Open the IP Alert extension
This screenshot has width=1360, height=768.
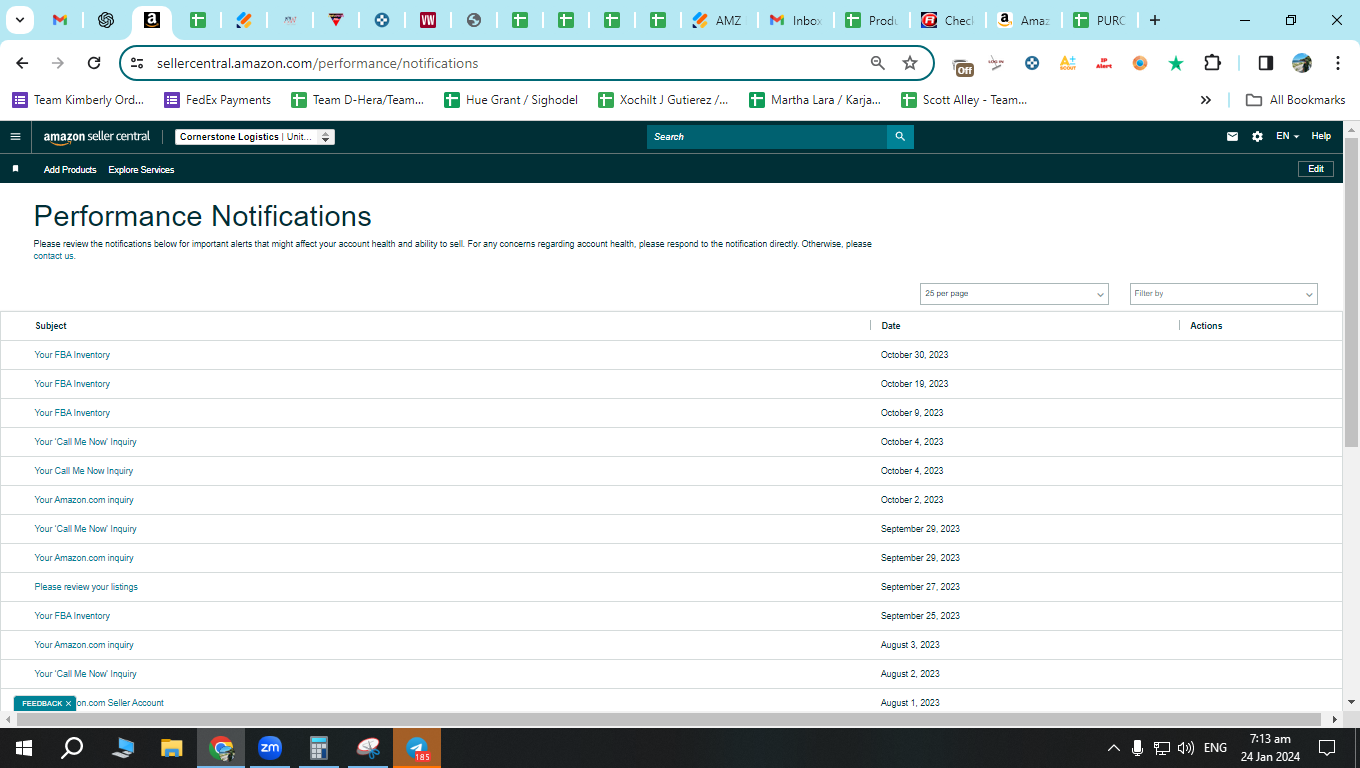(1103, 63)
